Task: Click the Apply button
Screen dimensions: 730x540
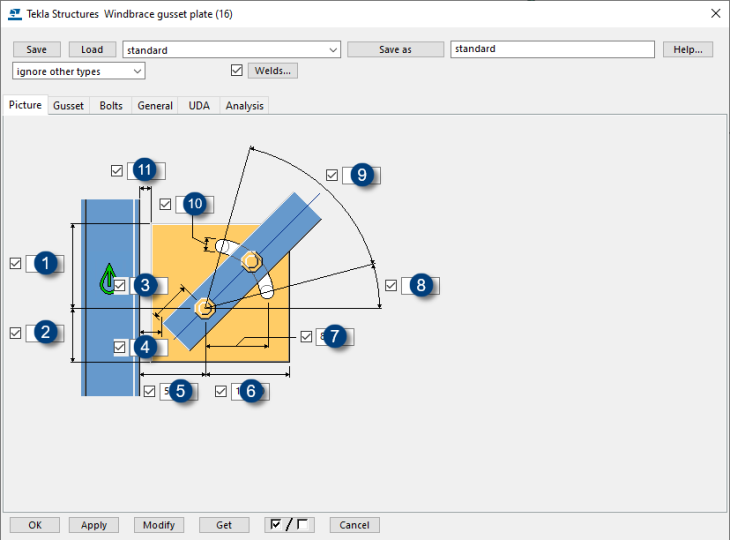Action: click(x=94, y=525)
